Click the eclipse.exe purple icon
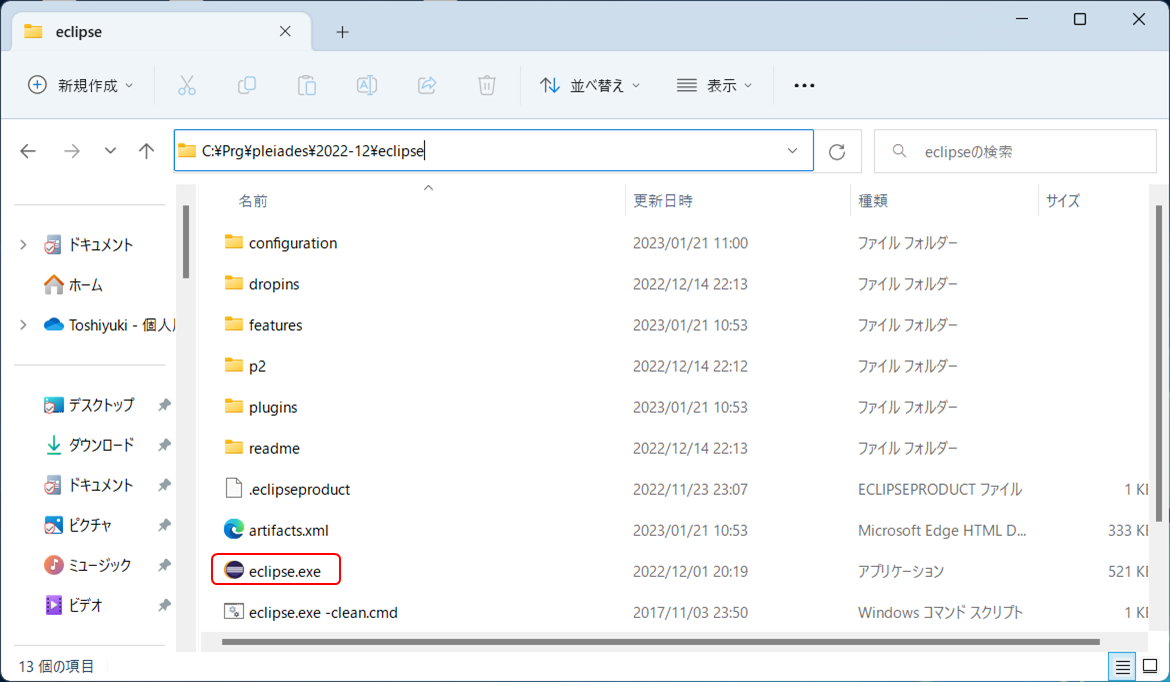 click(x=234, y=571)
